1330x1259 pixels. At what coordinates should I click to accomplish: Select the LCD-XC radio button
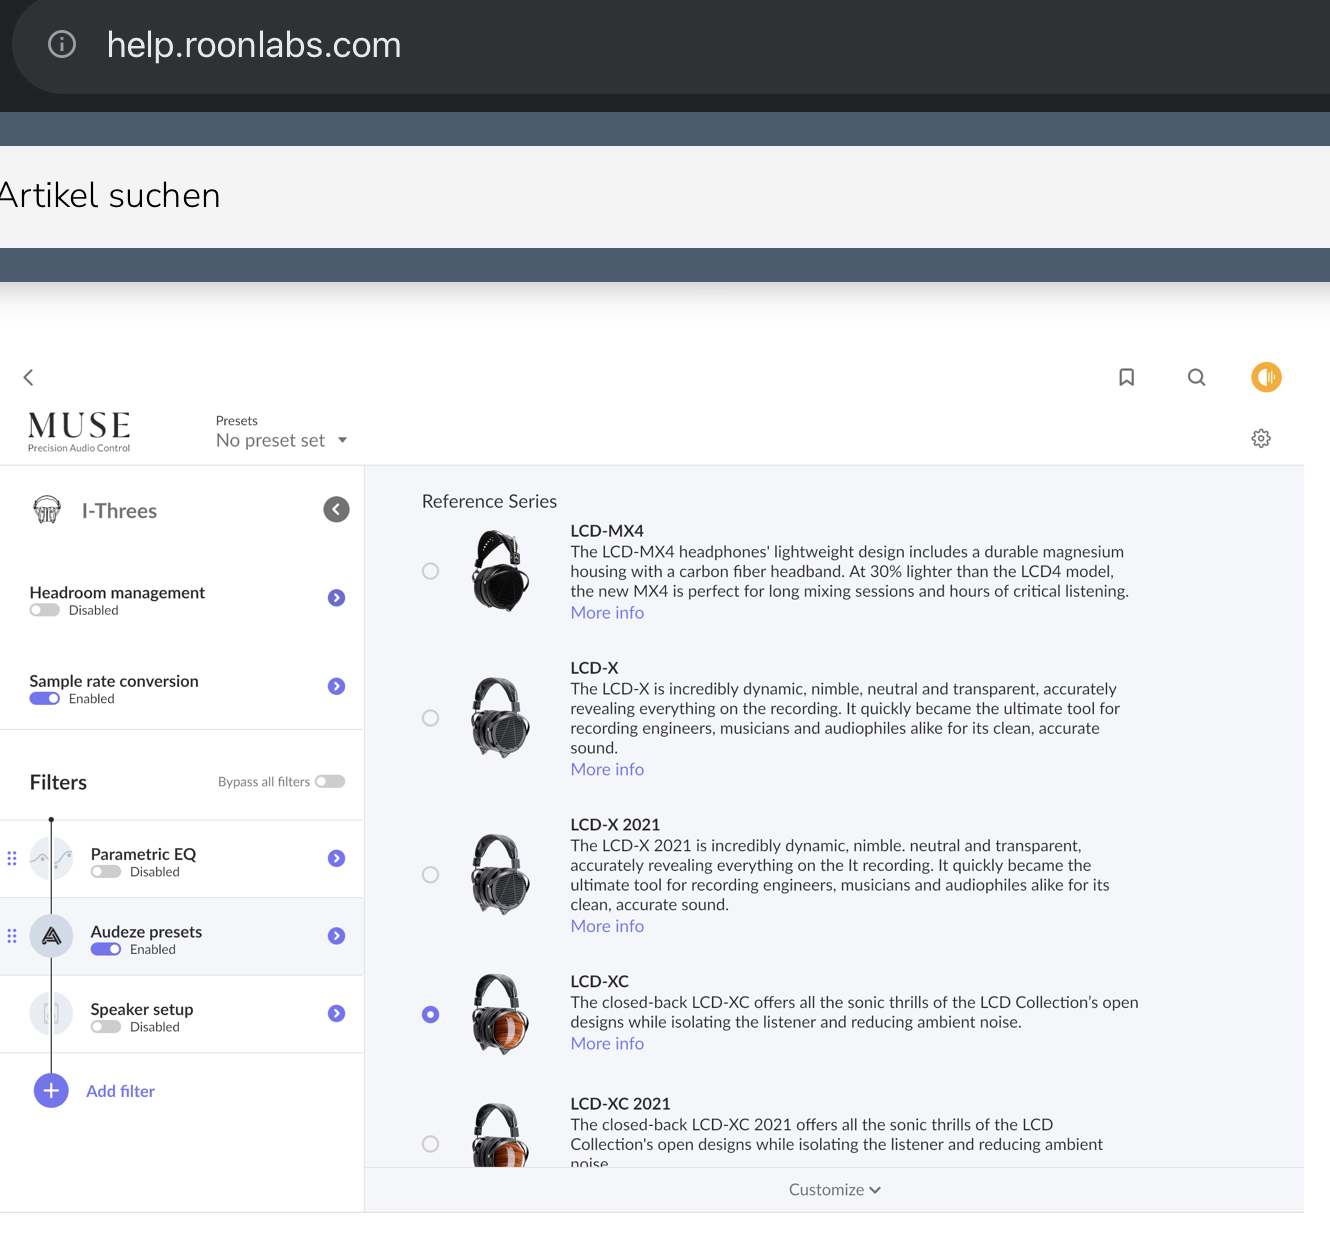click(x=430, y=1014)
